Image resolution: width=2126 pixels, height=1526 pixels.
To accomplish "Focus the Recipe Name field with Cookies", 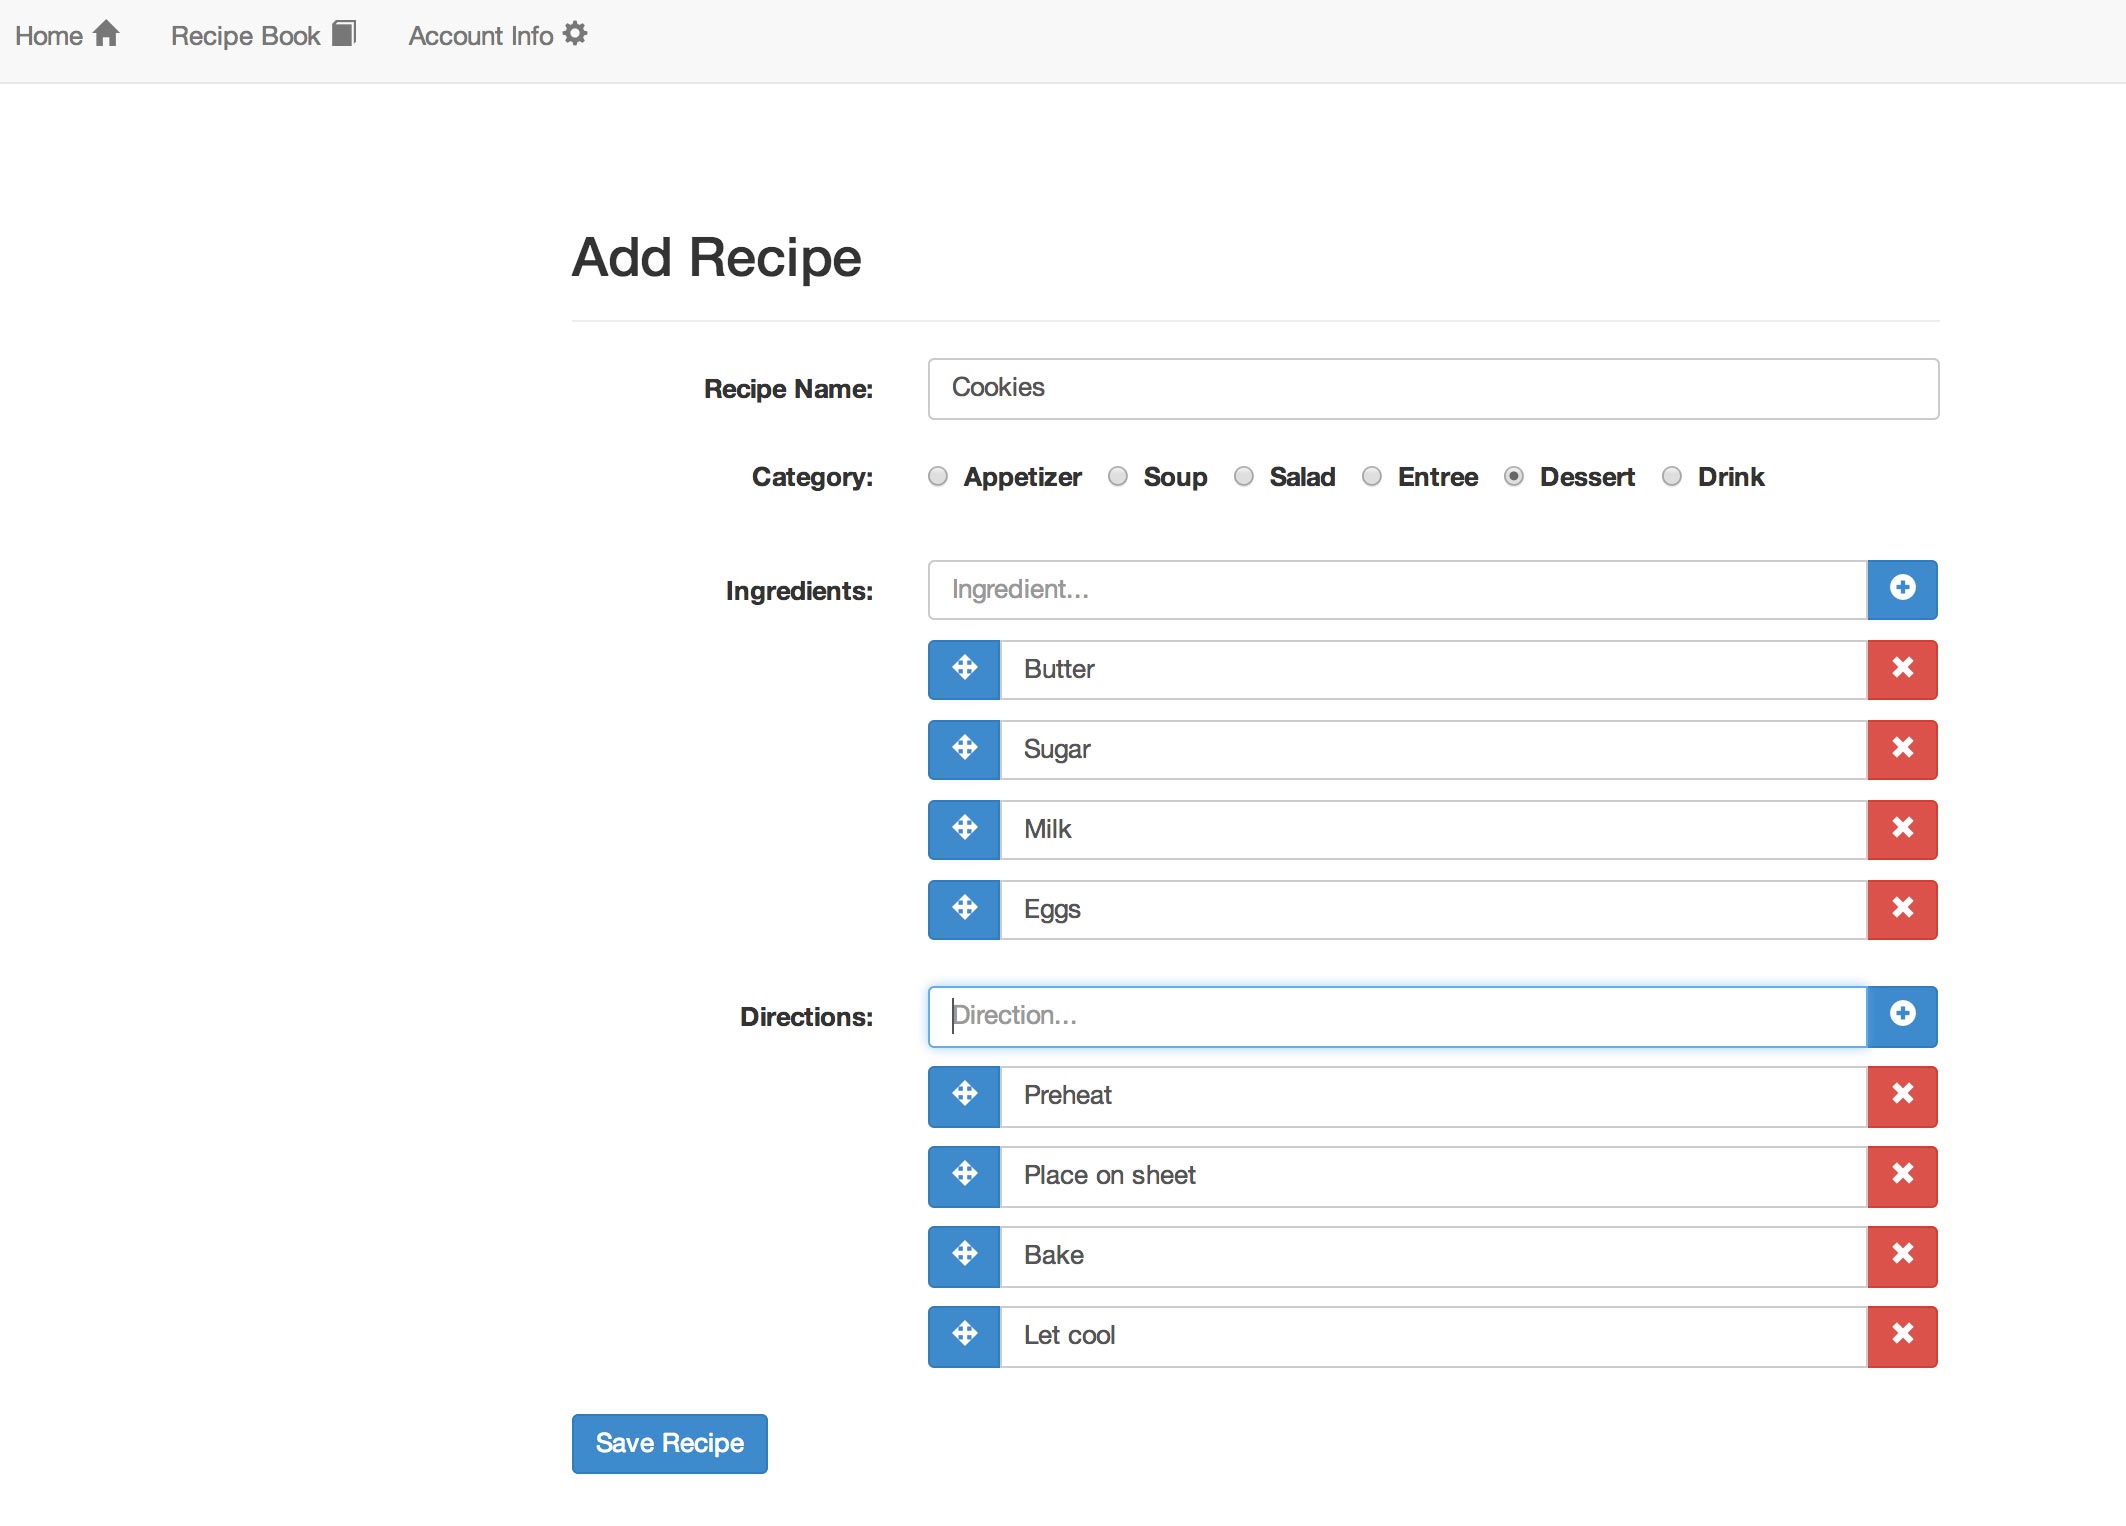I will pos(1432,388).
